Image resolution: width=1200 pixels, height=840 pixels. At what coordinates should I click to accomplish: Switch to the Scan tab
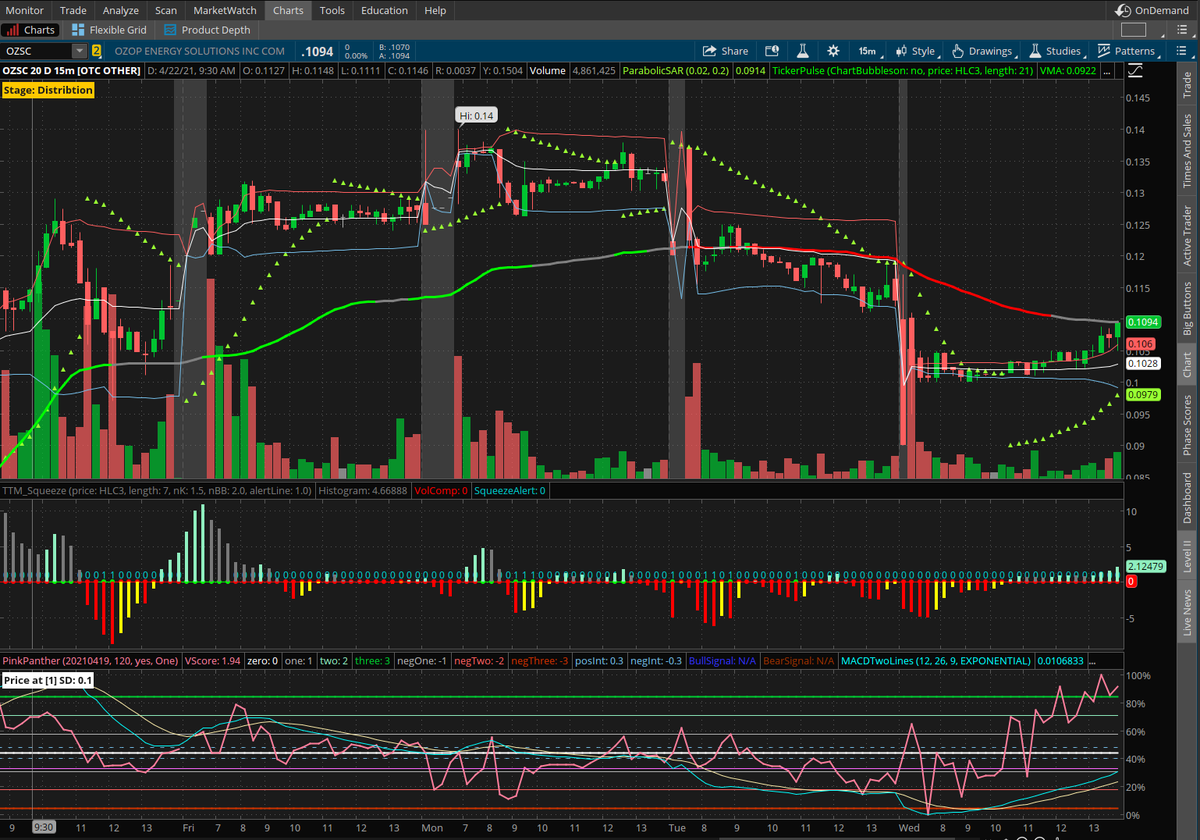[x=166, y=10]
